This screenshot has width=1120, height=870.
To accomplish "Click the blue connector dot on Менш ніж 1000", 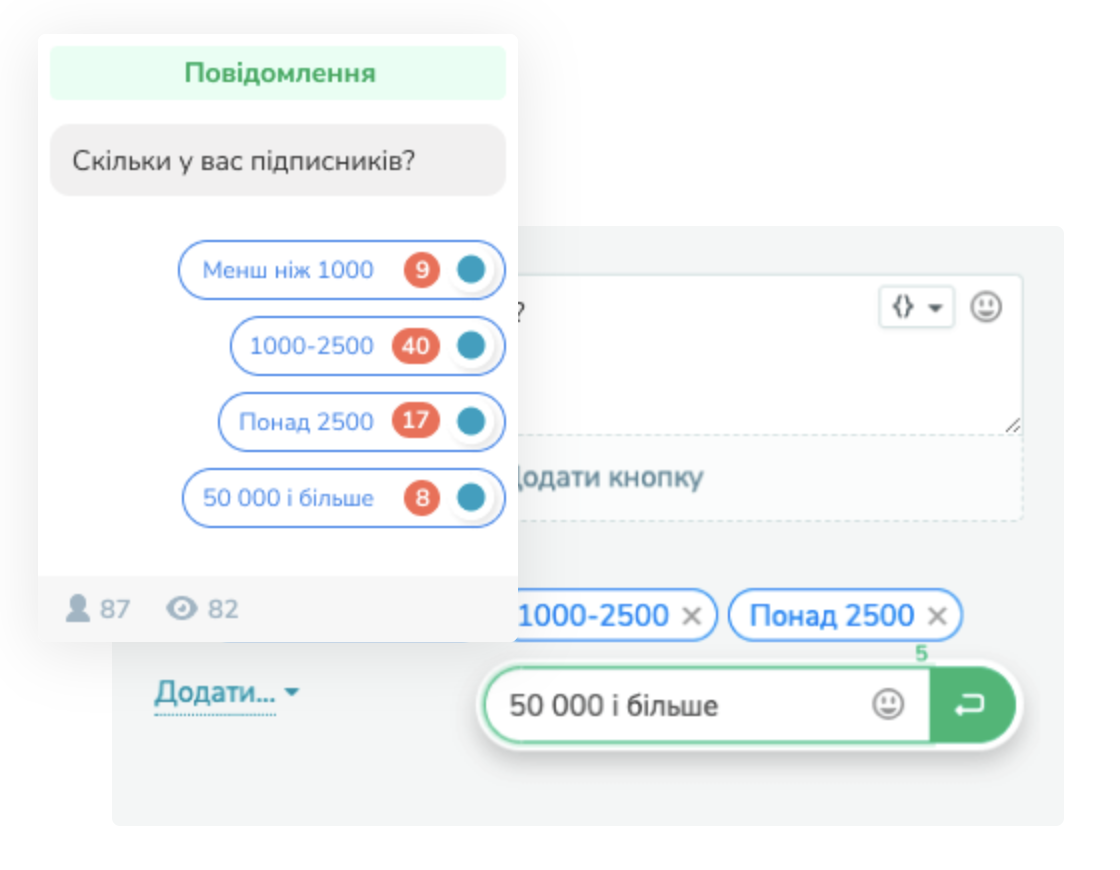I will [x=471, y=270].
